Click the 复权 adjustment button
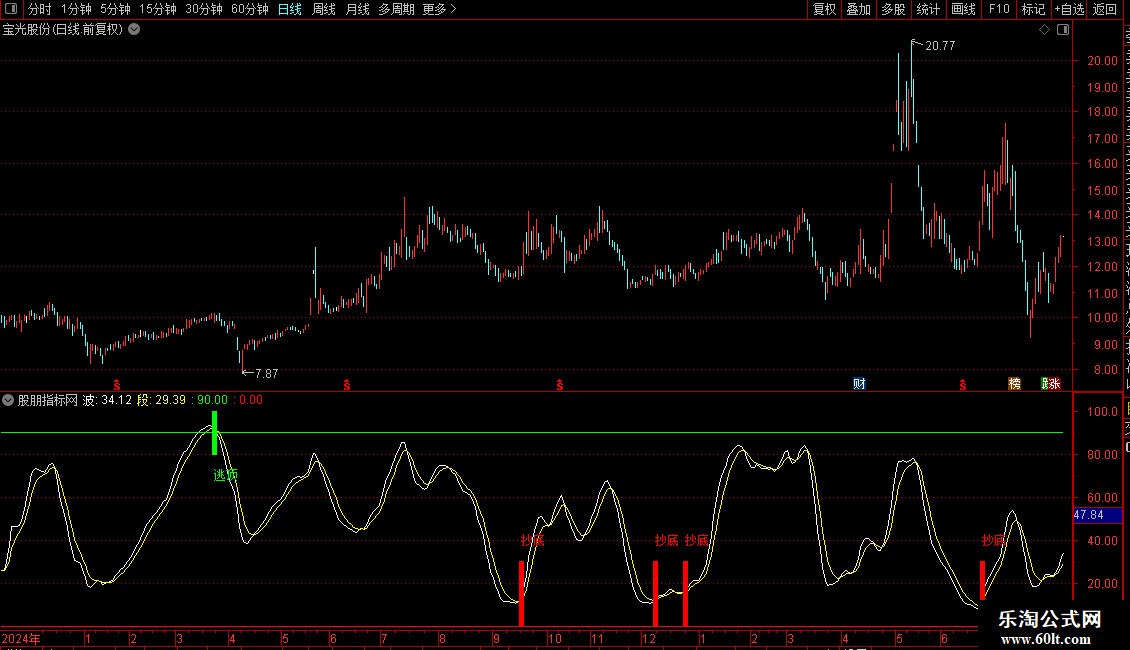The height and width of the screenshot is (650, 1130). coord(824,9)
